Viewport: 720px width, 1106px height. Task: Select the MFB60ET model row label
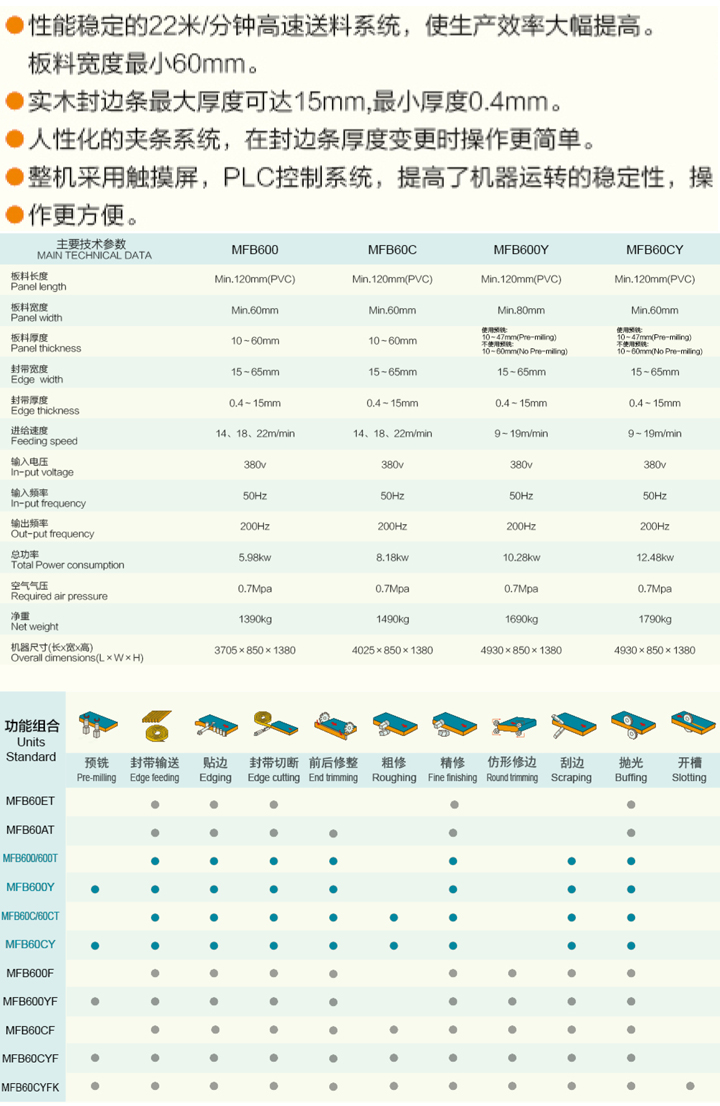[30, 801]
